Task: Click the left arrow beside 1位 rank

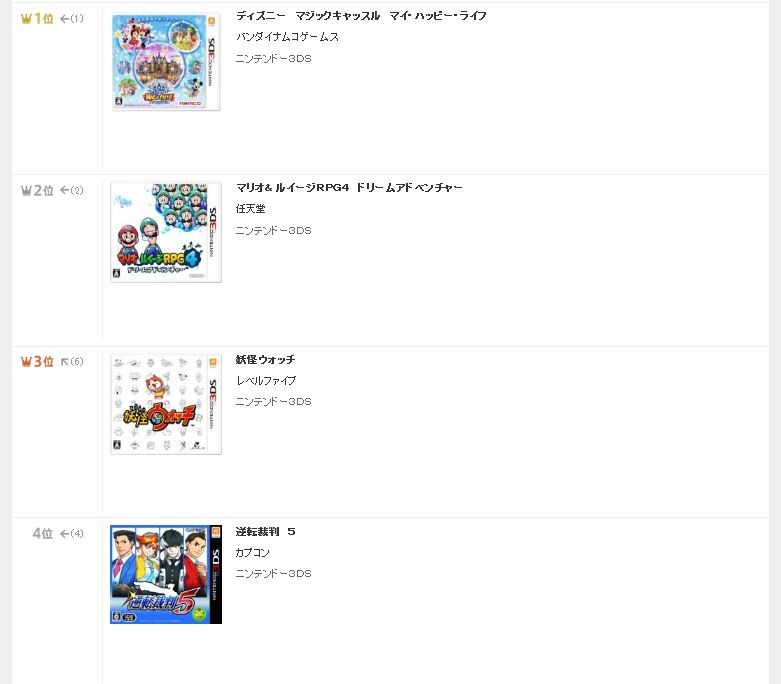Action: click(64, 19)
